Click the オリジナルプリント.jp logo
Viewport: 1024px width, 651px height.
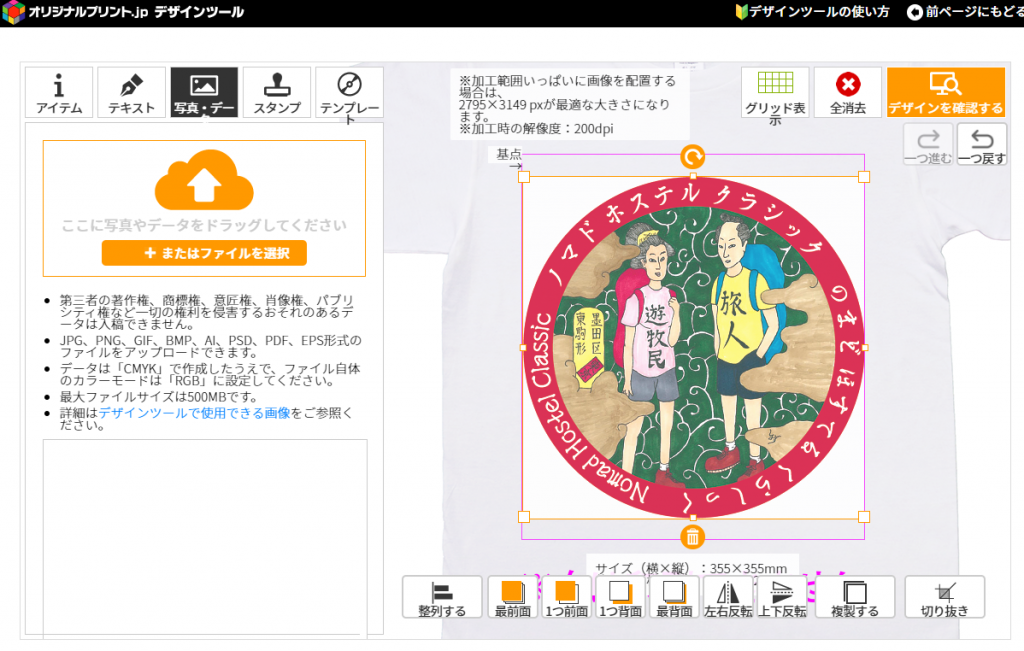click(x=123, y=12)
